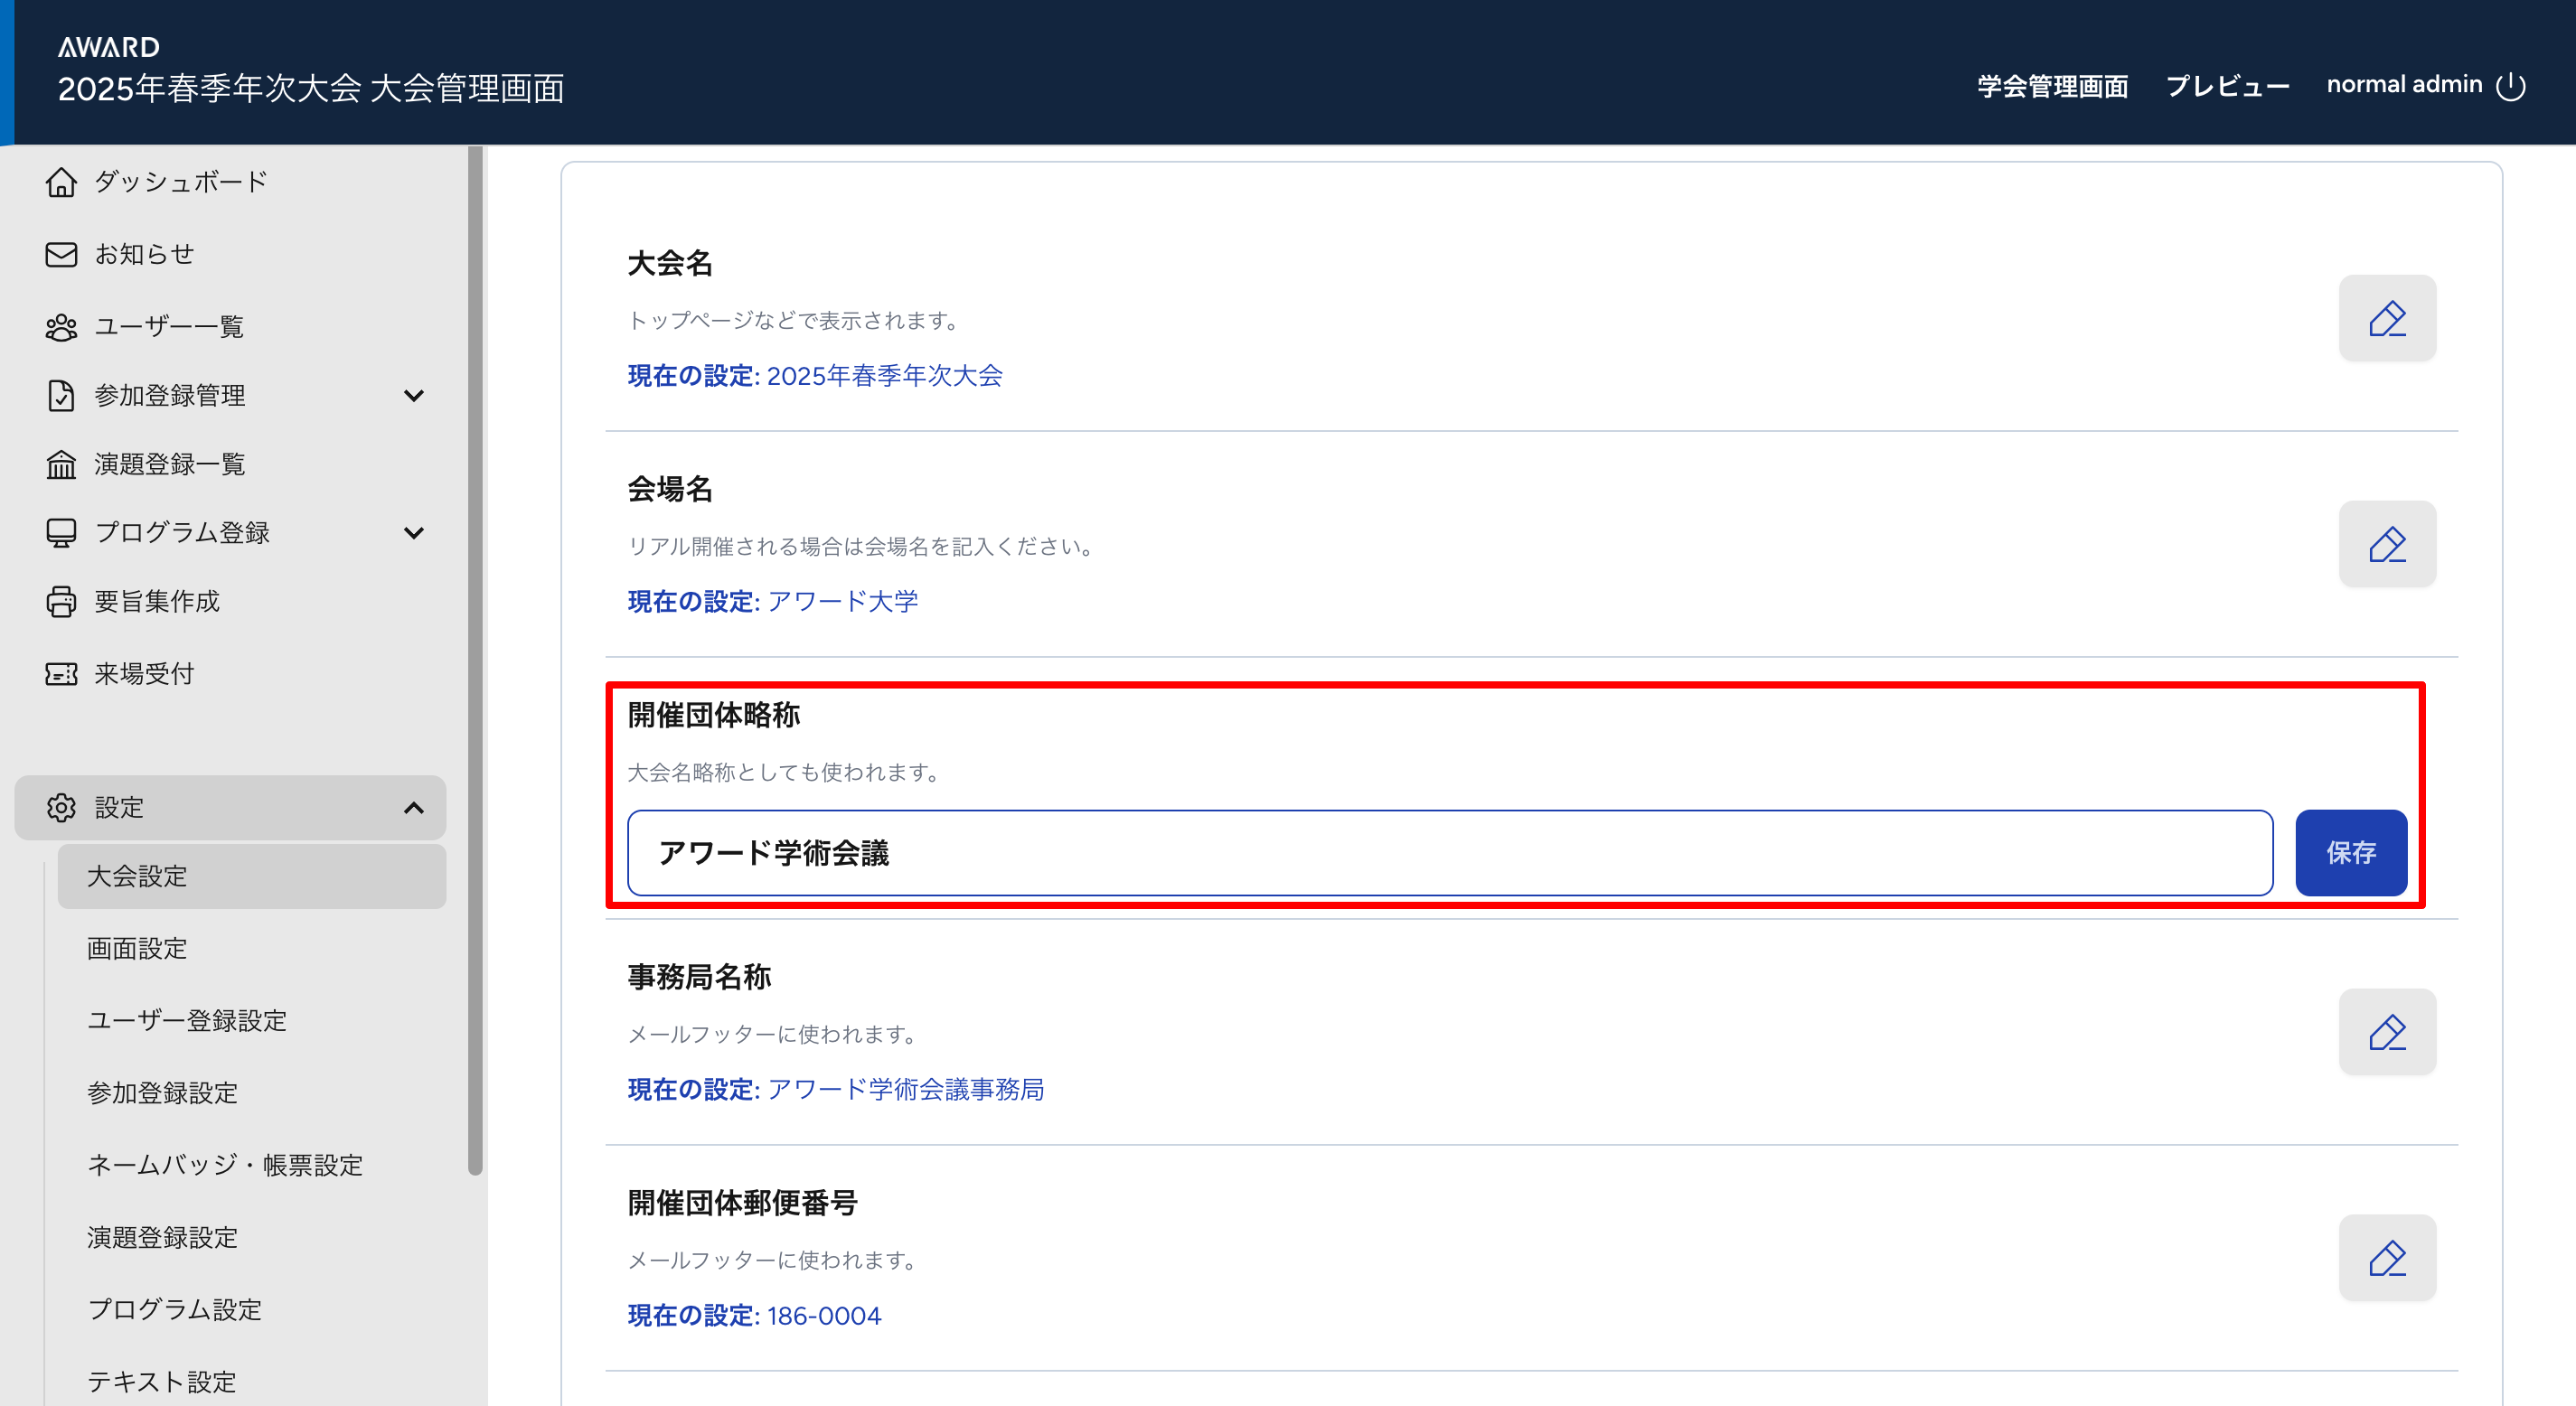Click the edit pencil for 開催団体郵便番号
Screen dimensions: 2576x1406
coord(2386,1258)
